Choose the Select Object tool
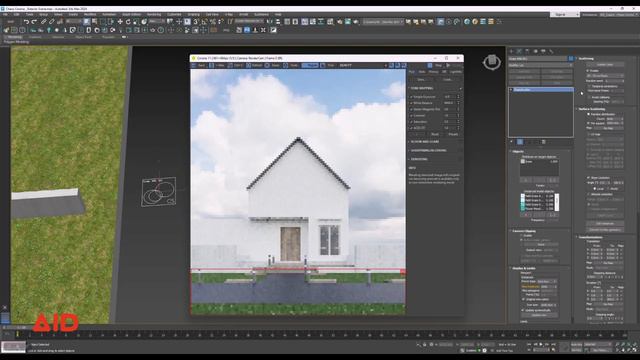 pos(87,21)
